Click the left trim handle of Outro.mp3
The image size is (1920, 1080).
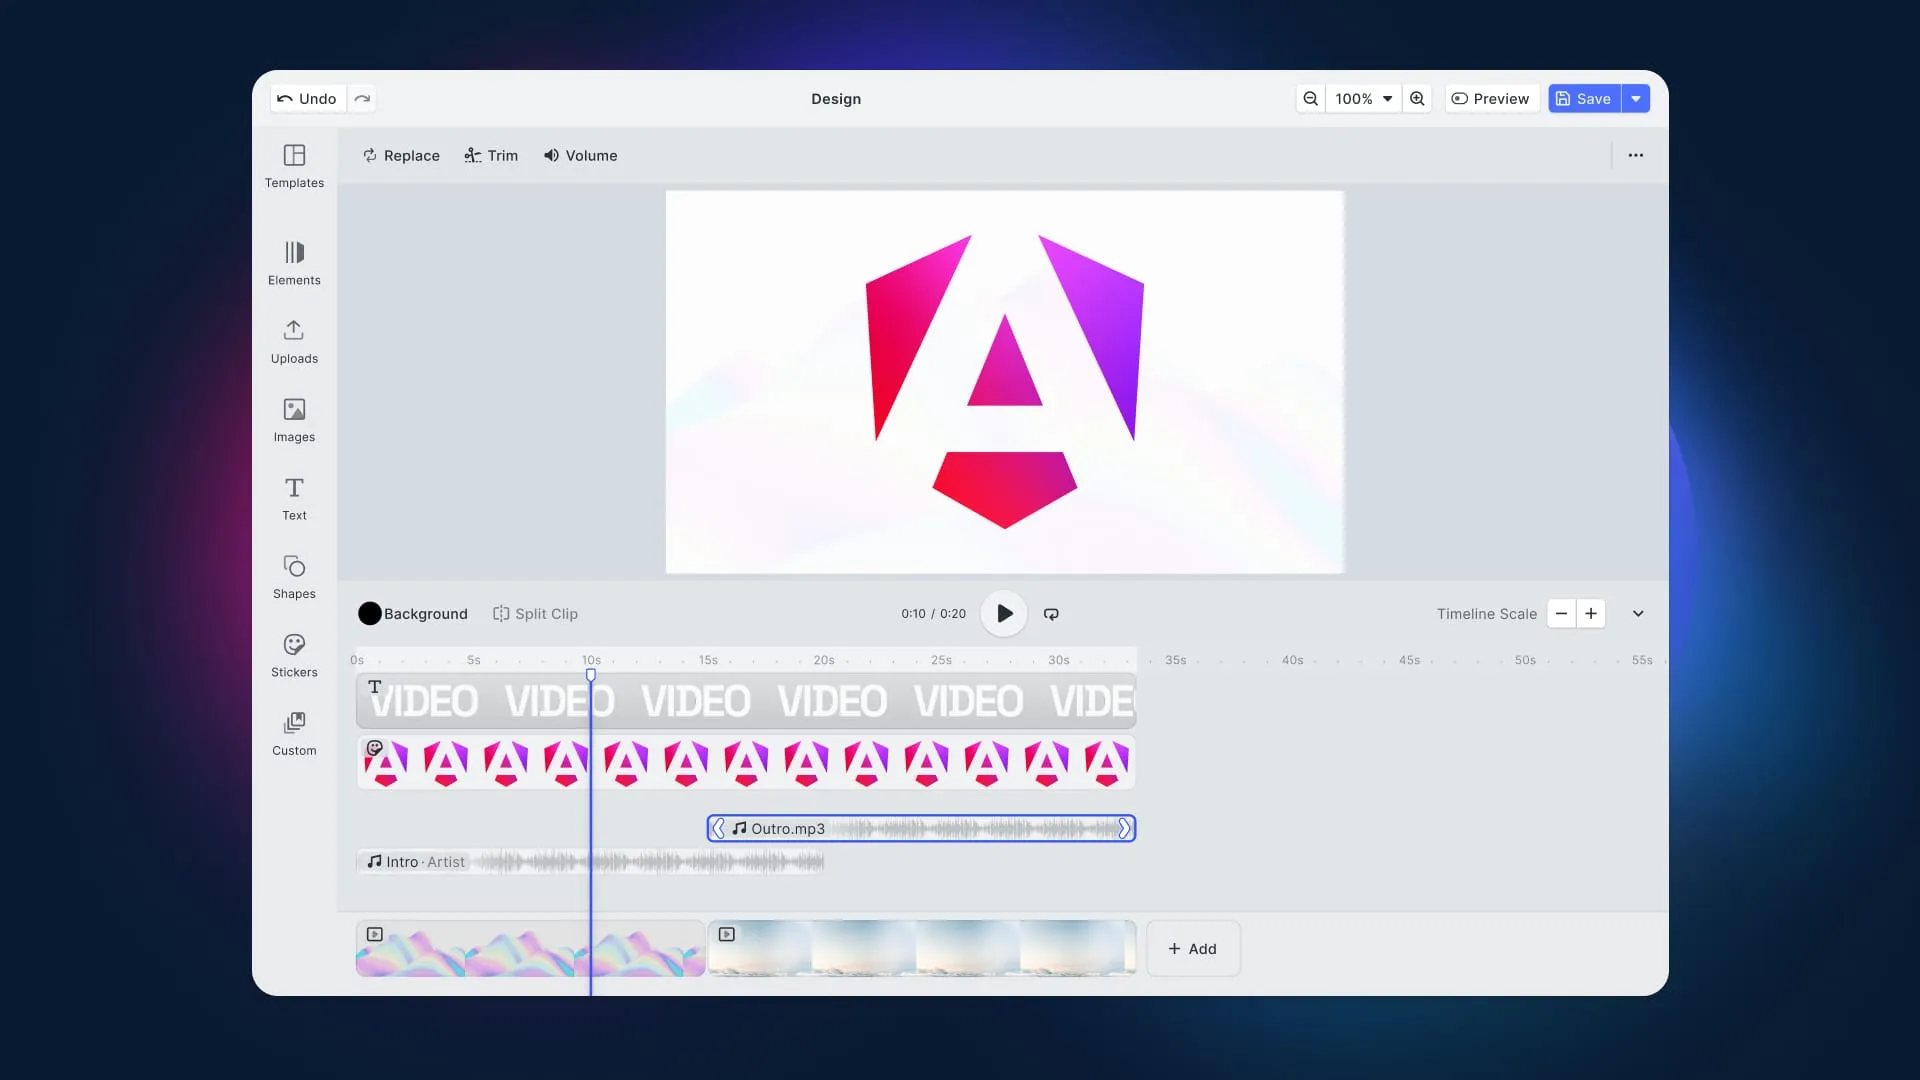(x=718, y=828)
